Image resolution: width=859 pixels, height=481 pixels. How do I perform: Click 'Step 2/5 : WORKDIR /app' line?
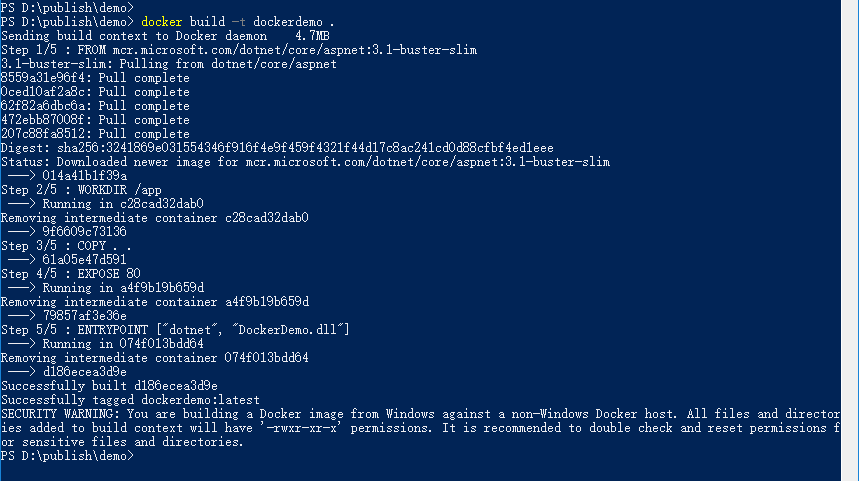point(81,190)
